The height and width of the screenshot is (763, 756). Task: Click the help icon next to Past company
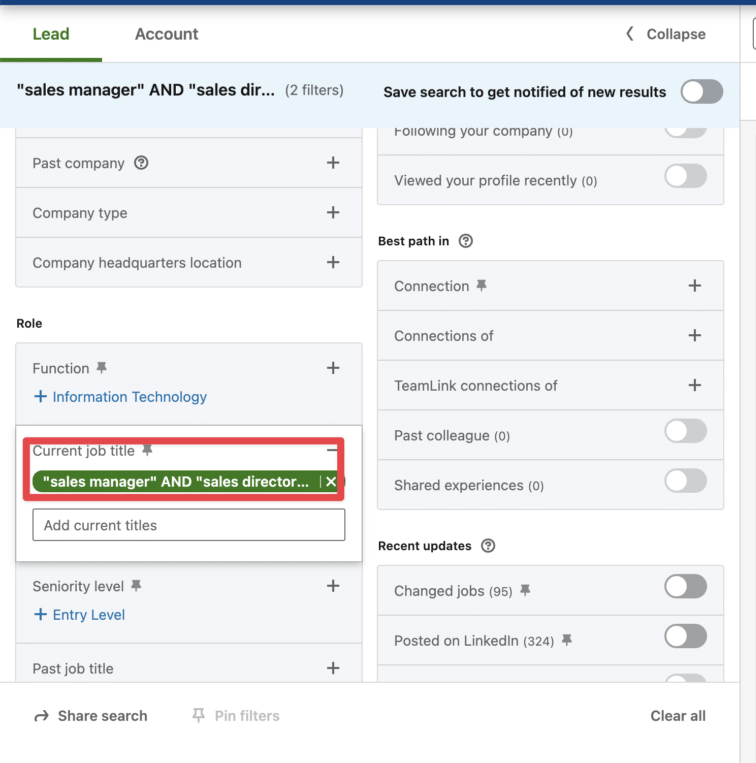(x=141, y=163)
